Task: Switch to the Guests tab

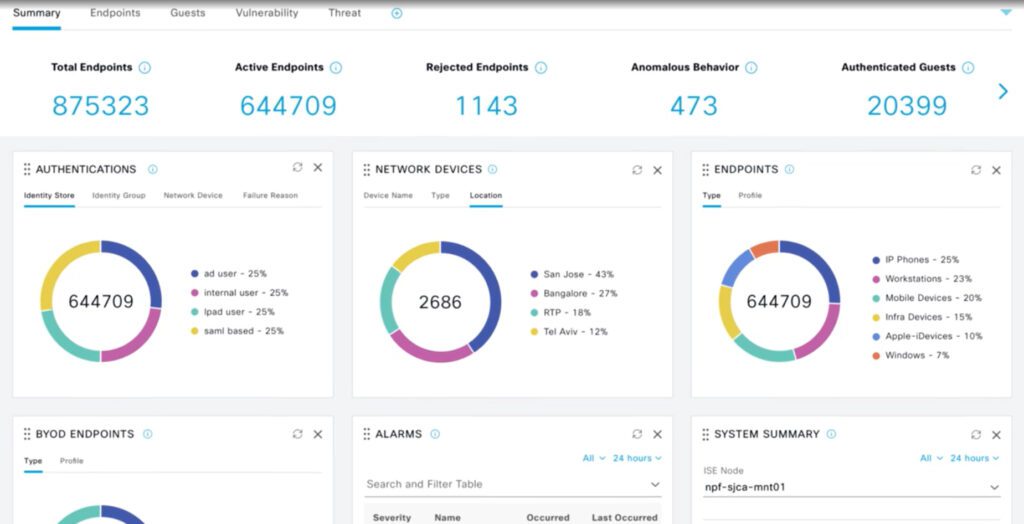Action: coord(187,12)
